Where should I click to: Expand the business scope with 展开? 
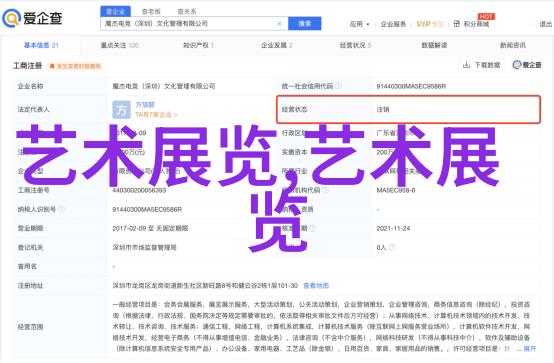(x=529, y=349)
